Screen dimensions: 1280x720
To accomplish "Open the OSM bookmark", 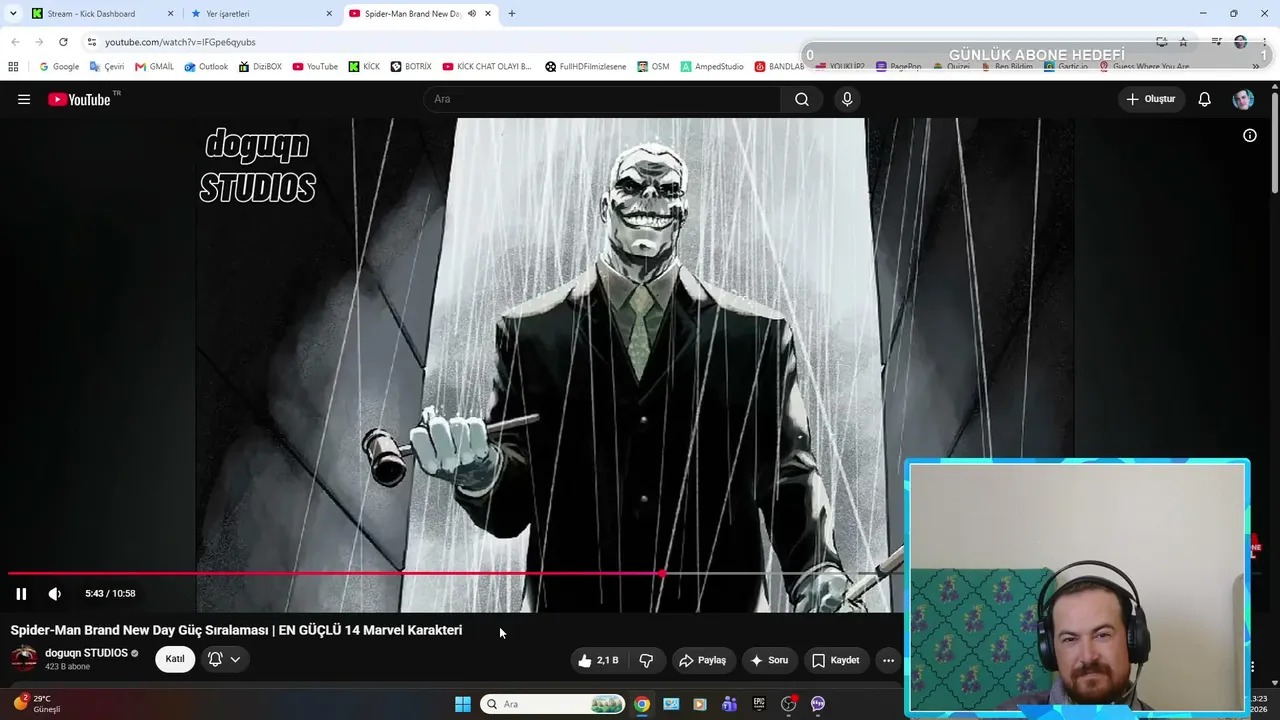I will [653, 67].
